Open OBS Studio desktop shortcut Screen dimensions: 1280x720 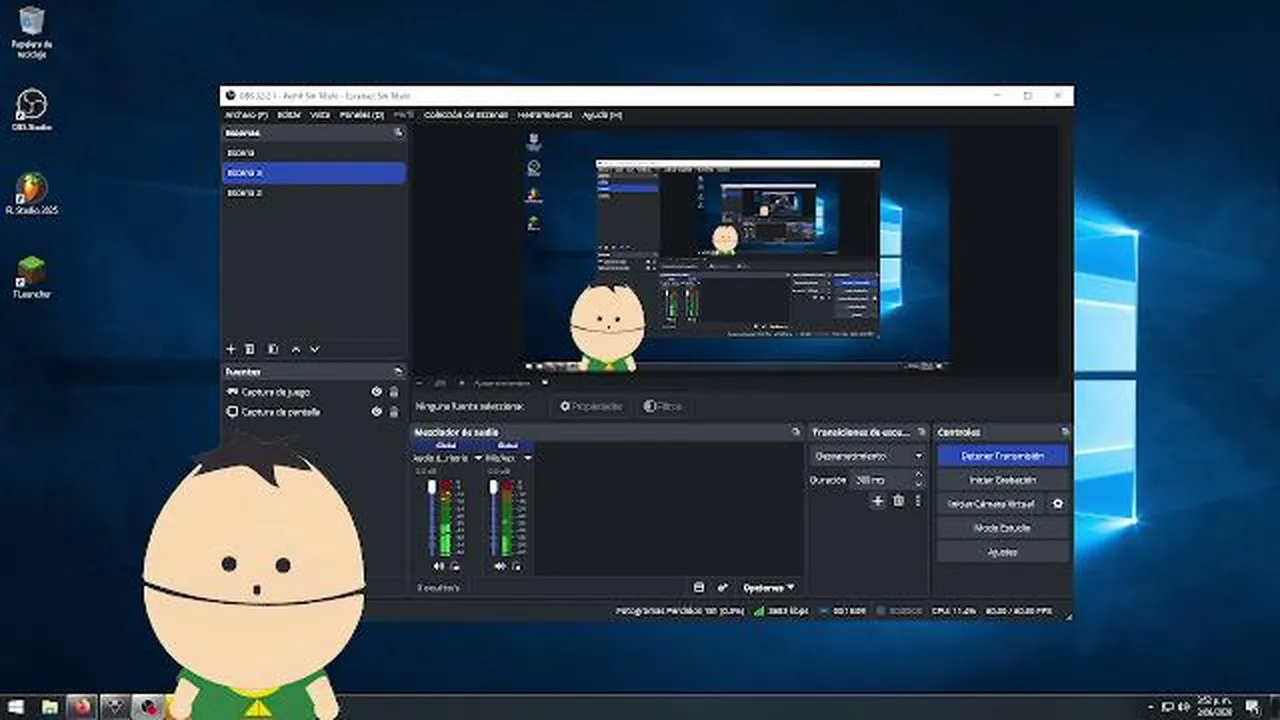(32, 109)
